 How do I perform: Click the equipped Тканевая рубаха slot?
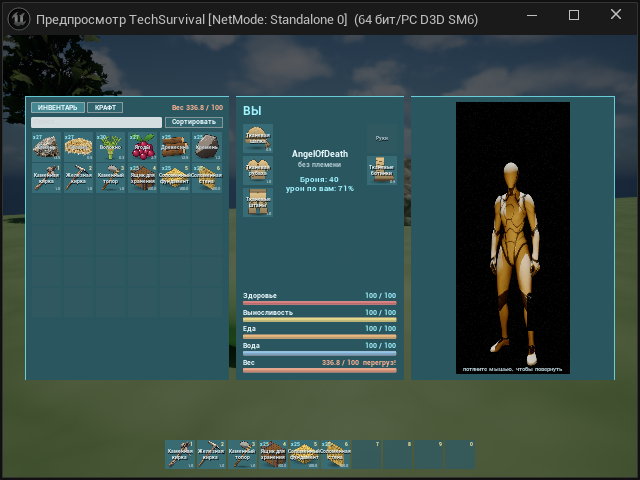tap(258, 170)
